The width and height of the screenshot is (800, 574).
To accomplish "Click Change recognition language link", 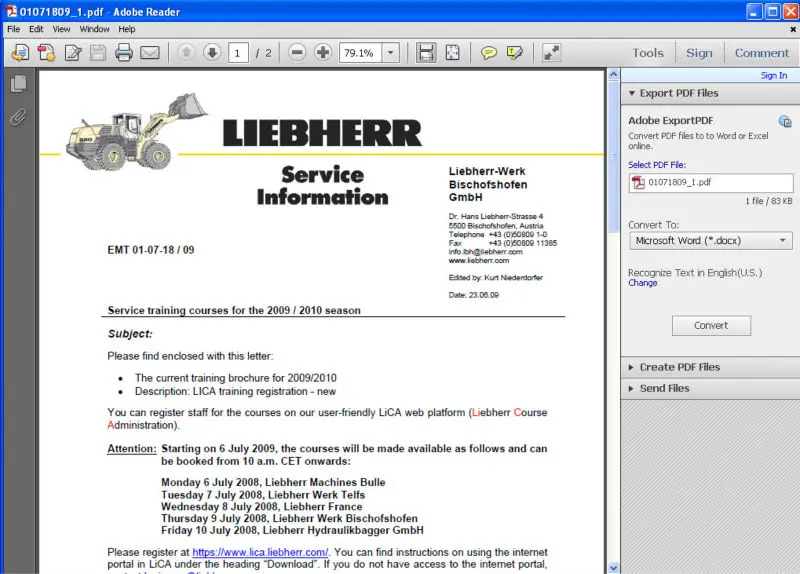I will tap(642, 283).
